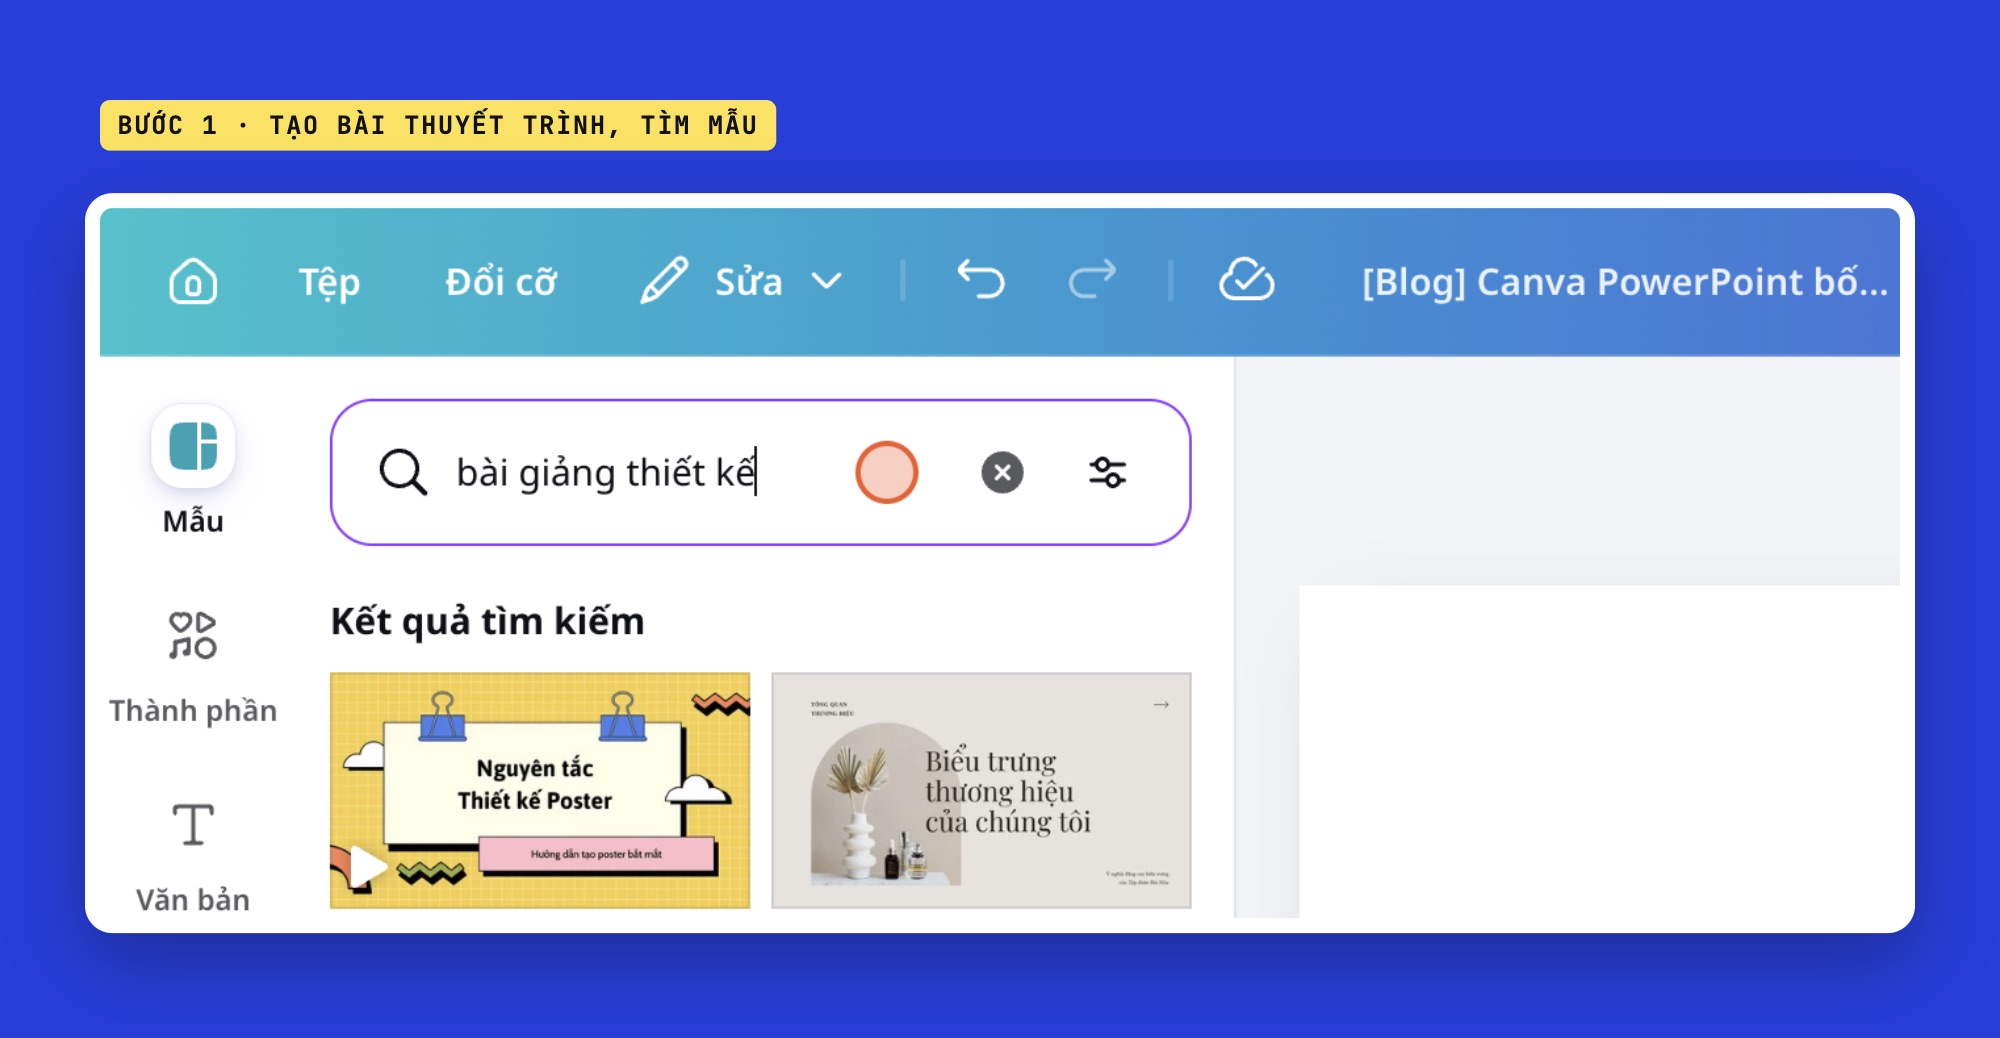2000x1038 pixels.
Task: Go to Canva home via house icon
Action: pos(193,281)
